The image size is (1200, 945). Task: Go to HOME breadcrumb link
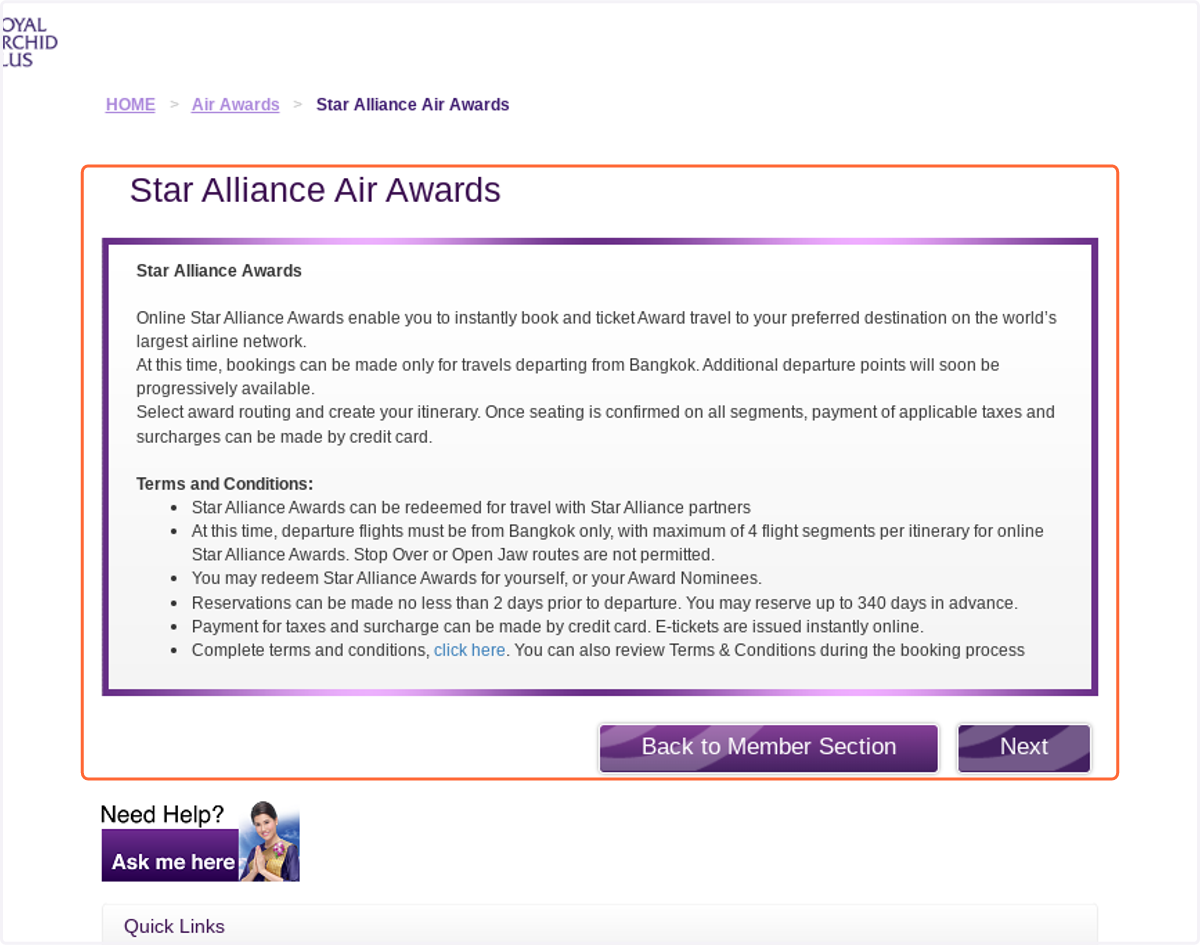tap(130, 105)
